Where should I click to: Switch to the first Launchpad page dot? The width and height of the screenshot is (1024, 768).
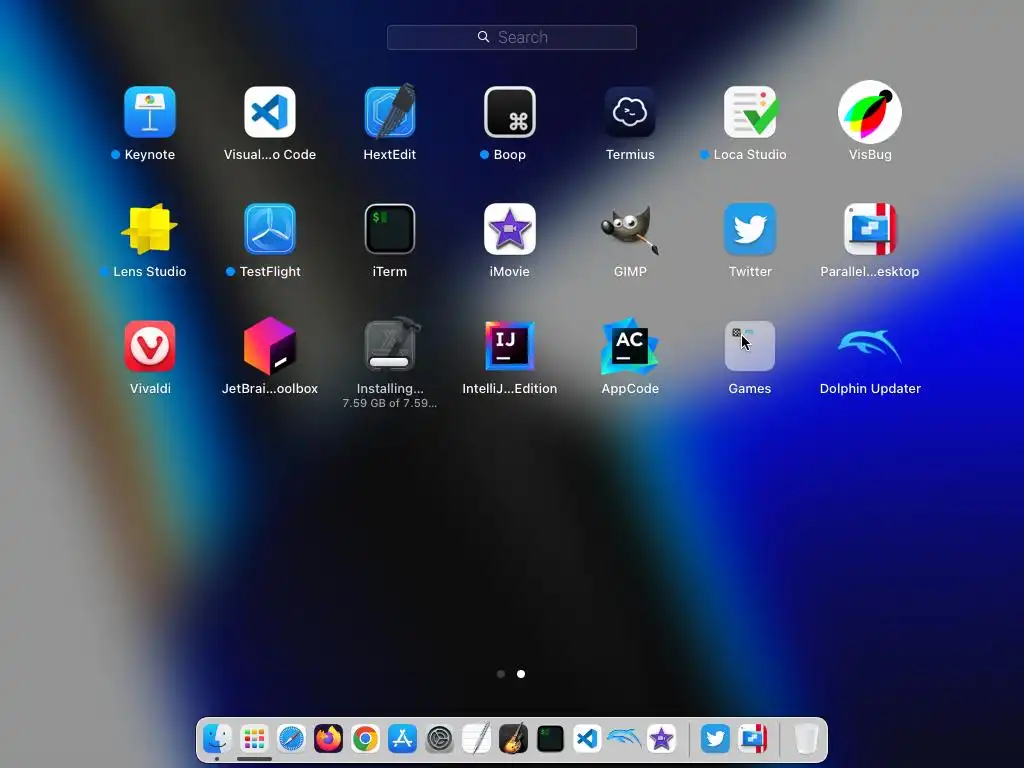pos(501,674)
